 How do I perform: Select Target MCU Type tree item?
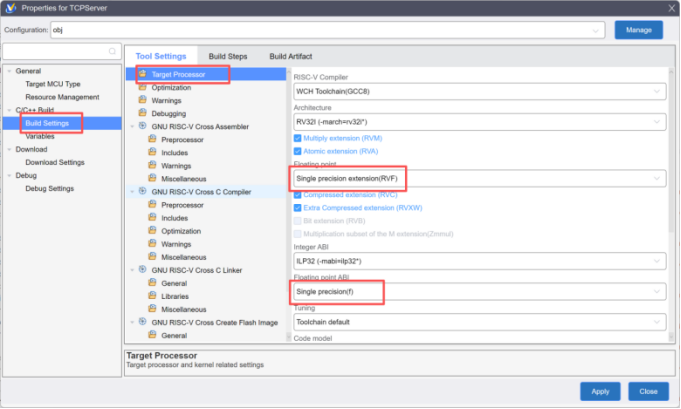[x=53, y=84]
